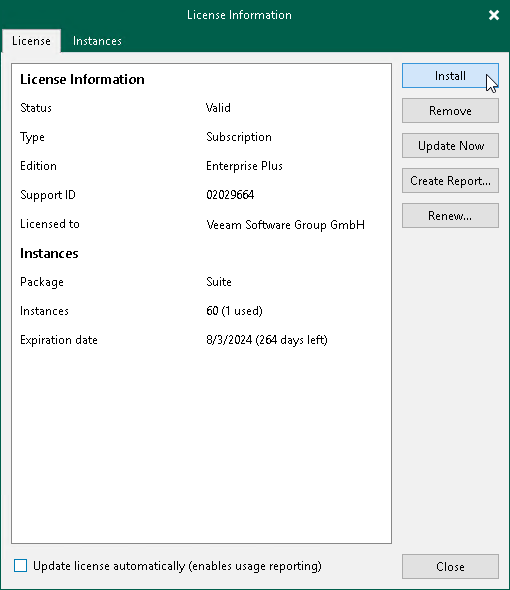The height and width of the screenshot is (590, 510).
Task: Click the Install license button
Action: [450, 76]
